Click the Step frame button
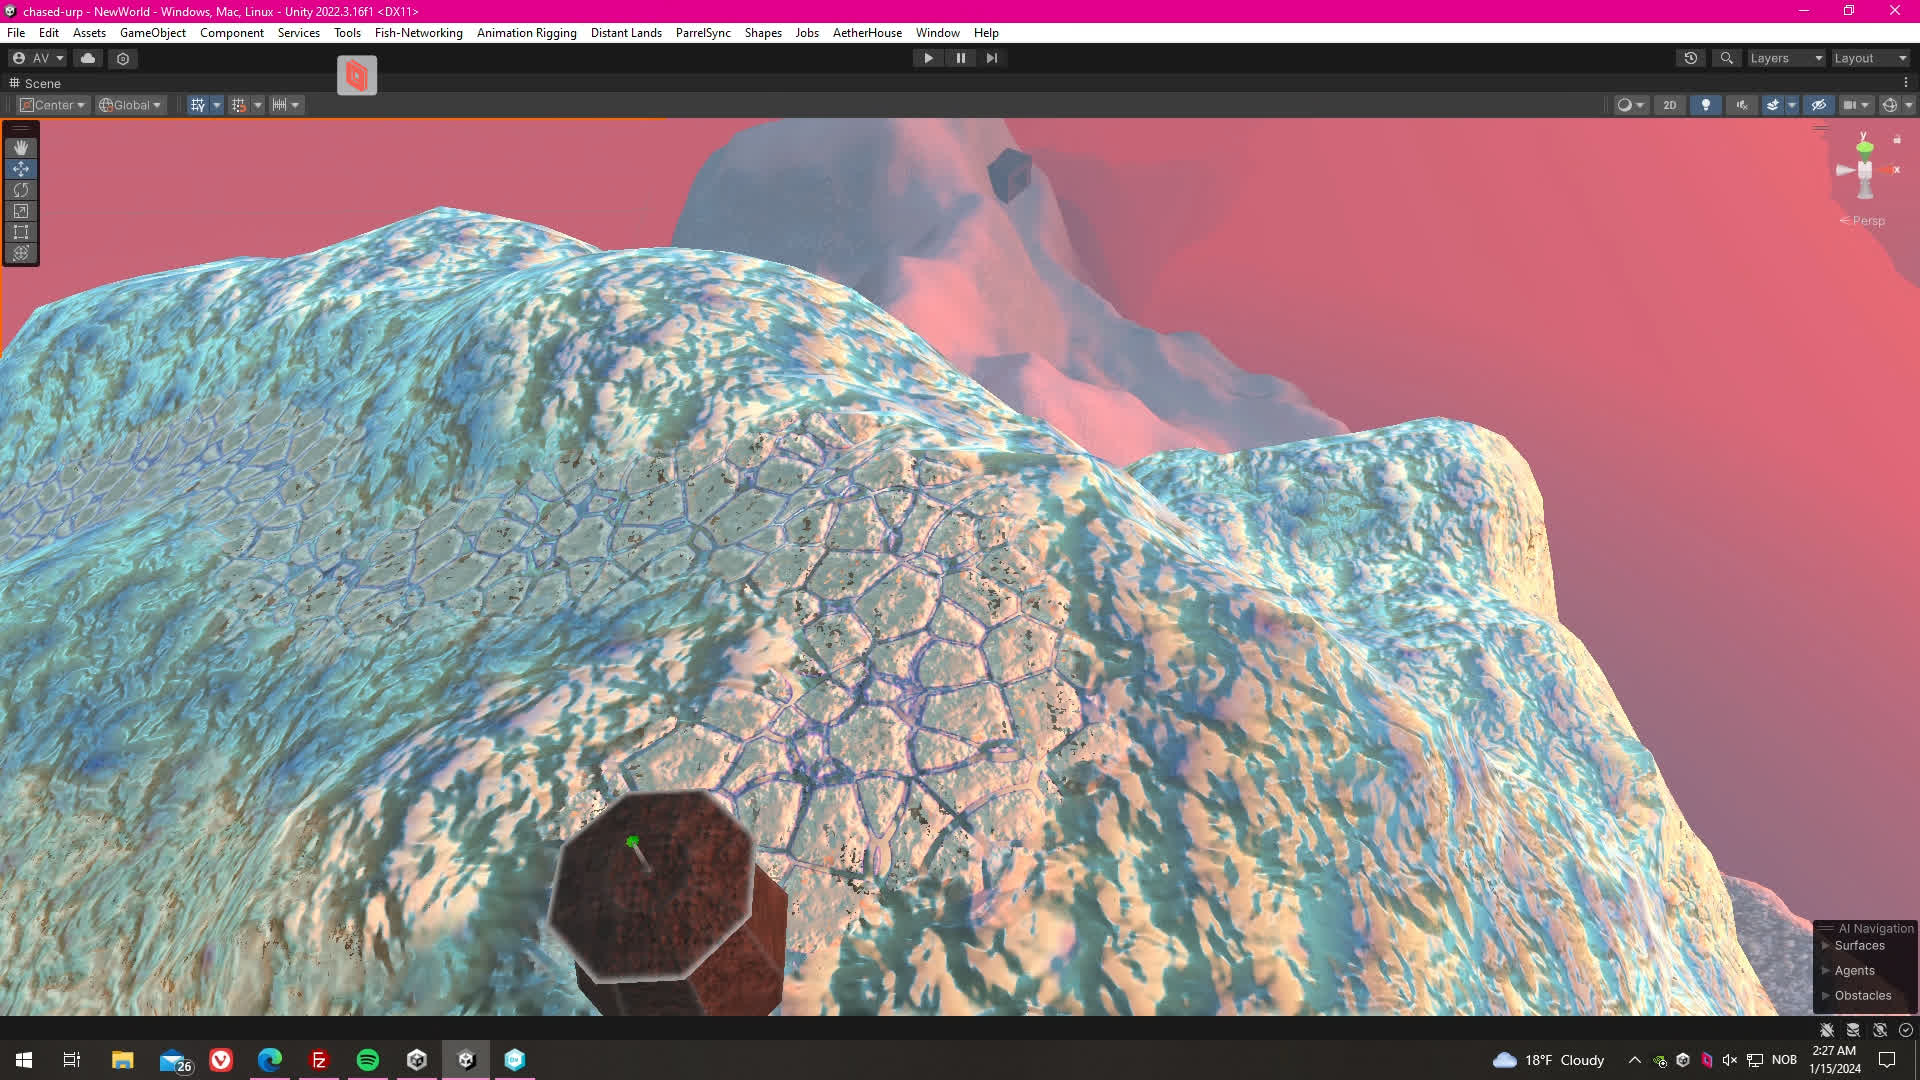This screenshot has width=1920, height=1080. coord(991,58)
